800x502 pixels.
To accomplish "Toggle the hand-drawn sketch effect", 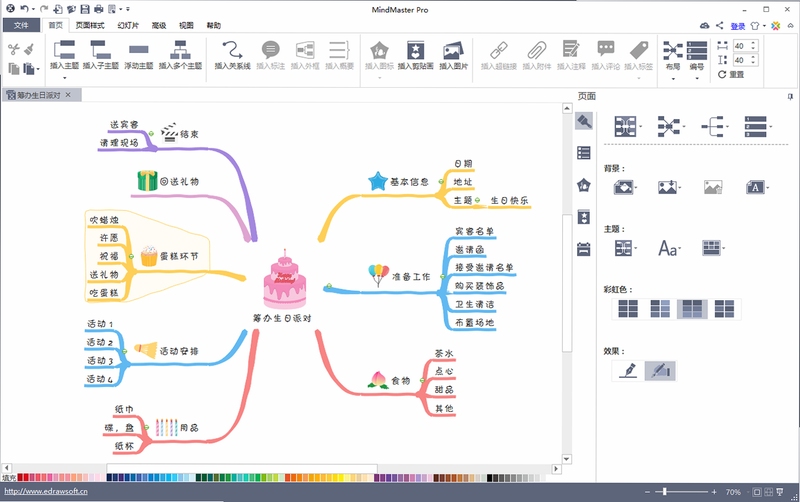I will click(660, 370).
